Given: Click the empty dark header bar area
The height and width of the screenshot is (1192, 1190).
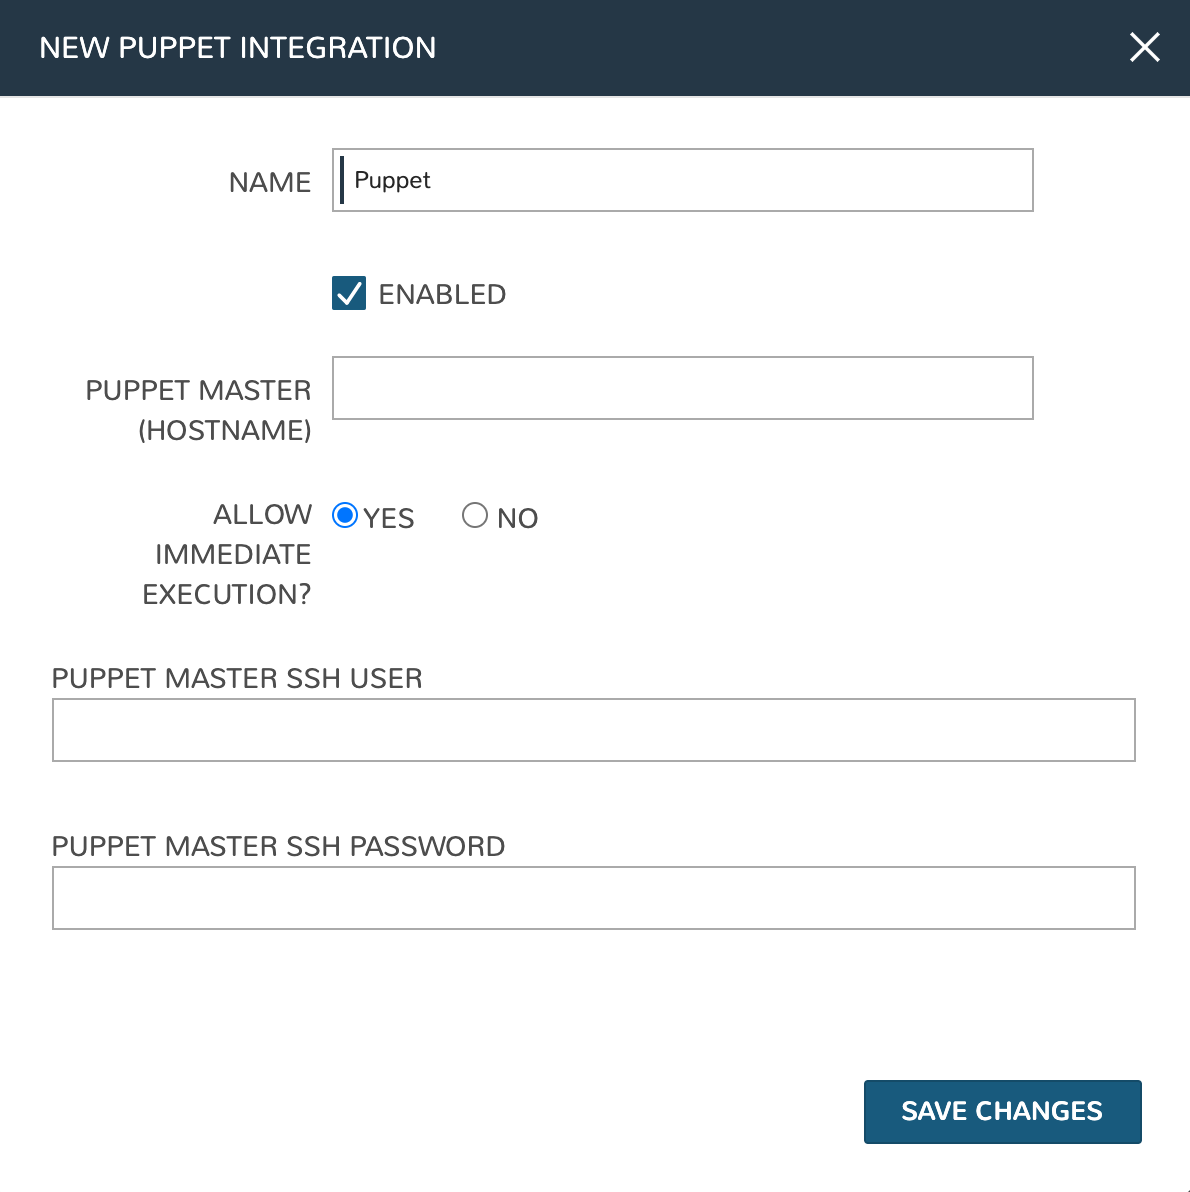Looking at the screenshot, I should pos(780,48).
